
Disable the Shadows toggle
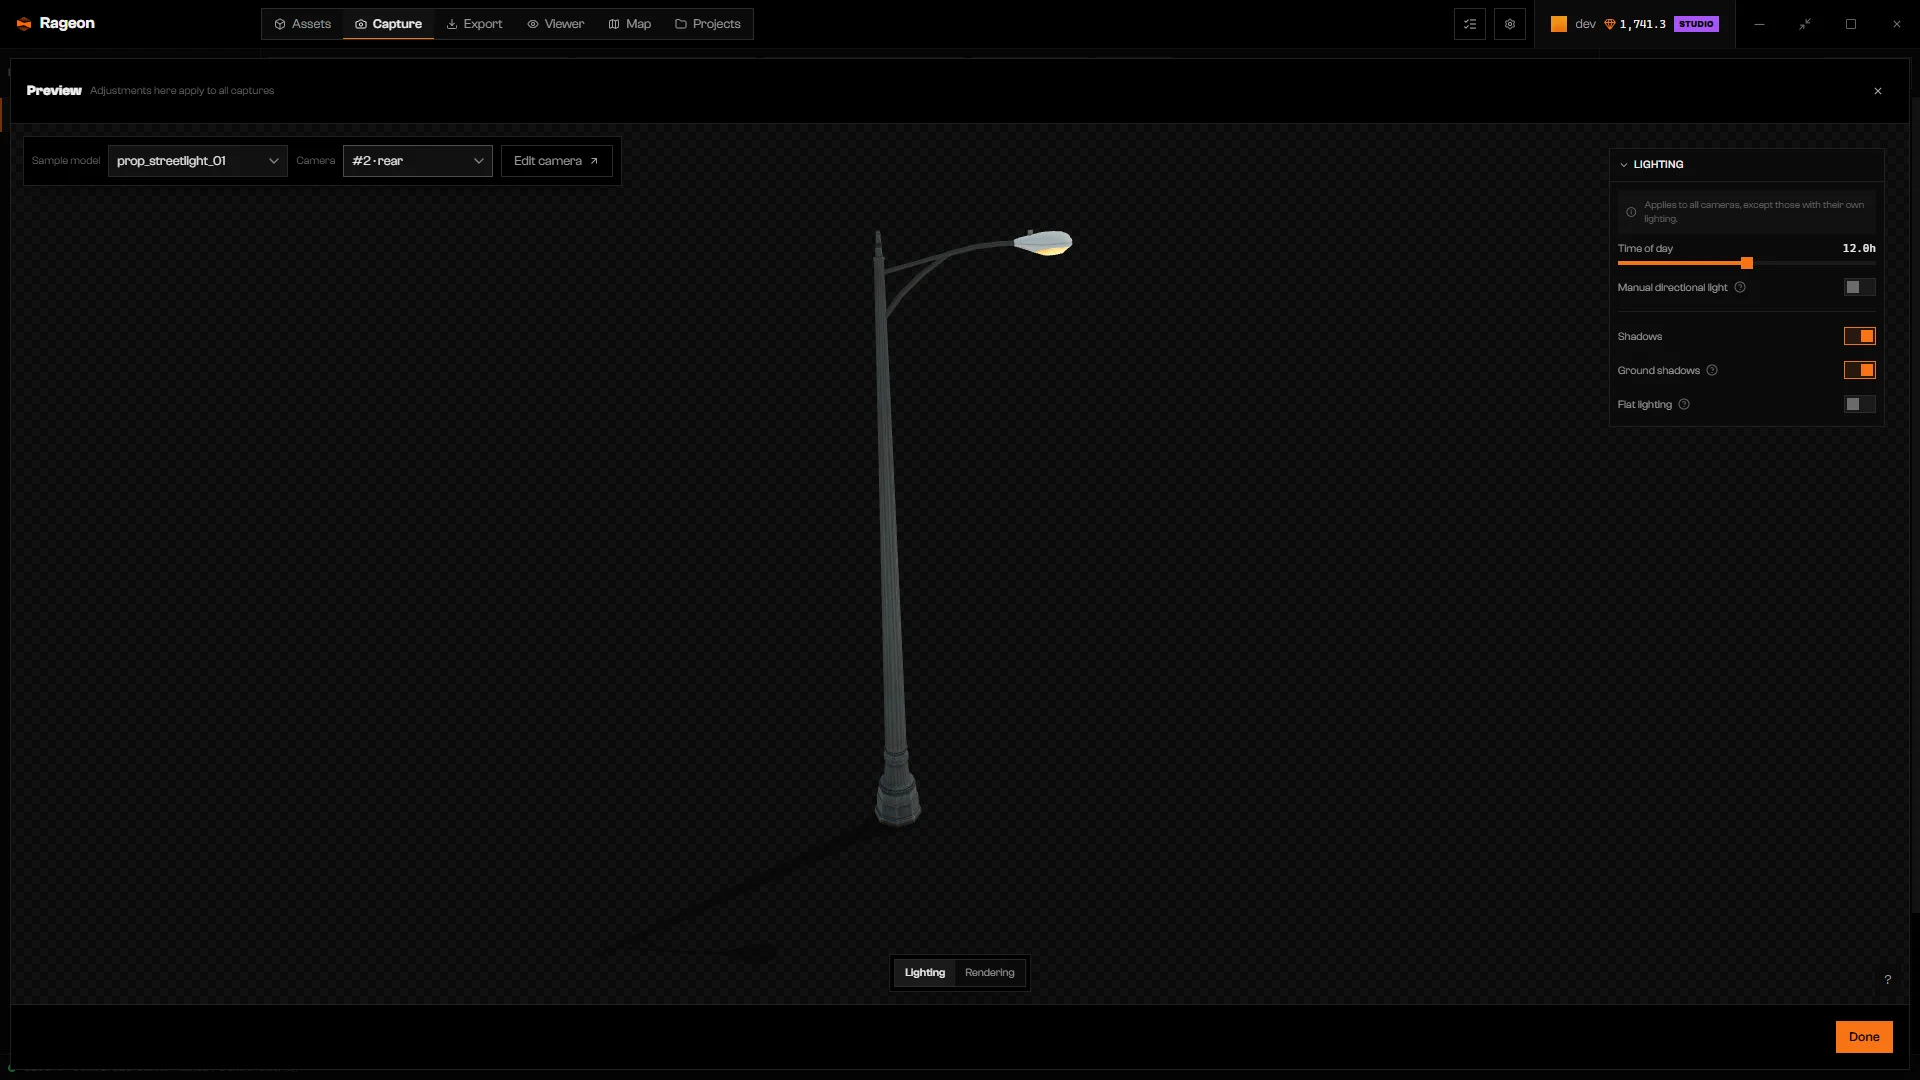tap(1859, 337)
